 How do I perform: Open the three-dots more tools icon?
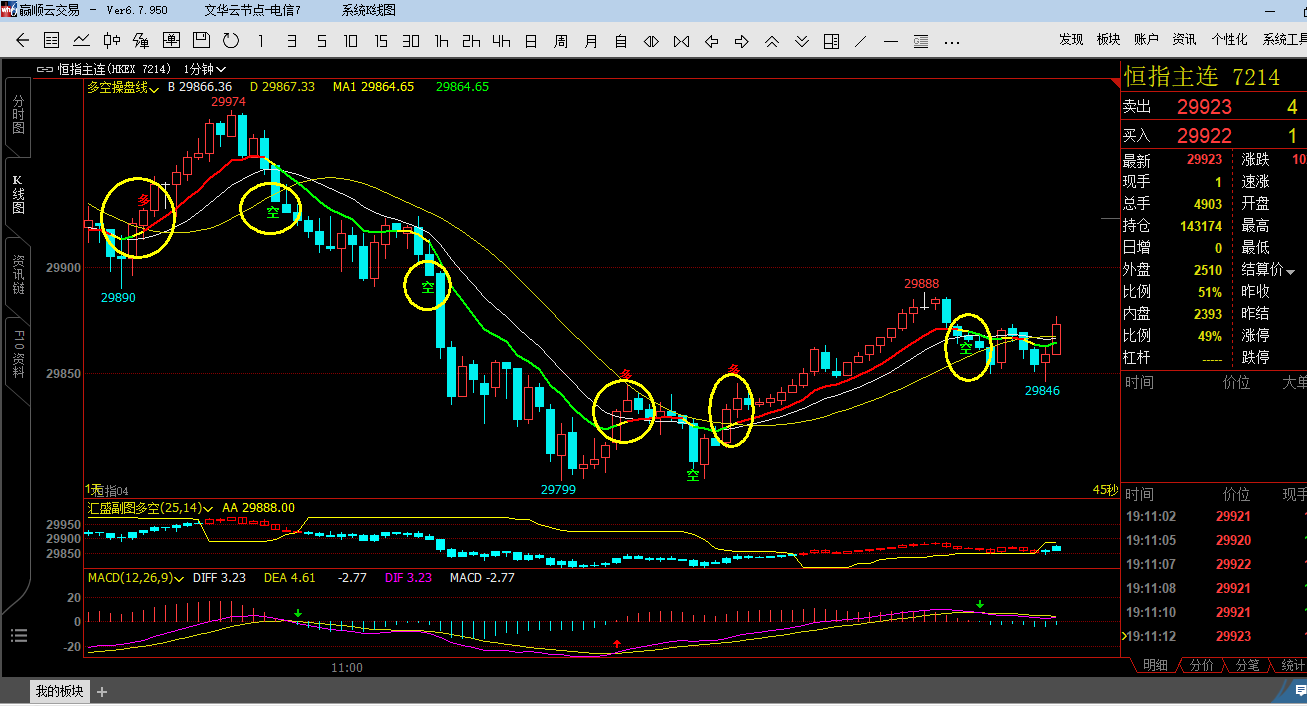951,41
